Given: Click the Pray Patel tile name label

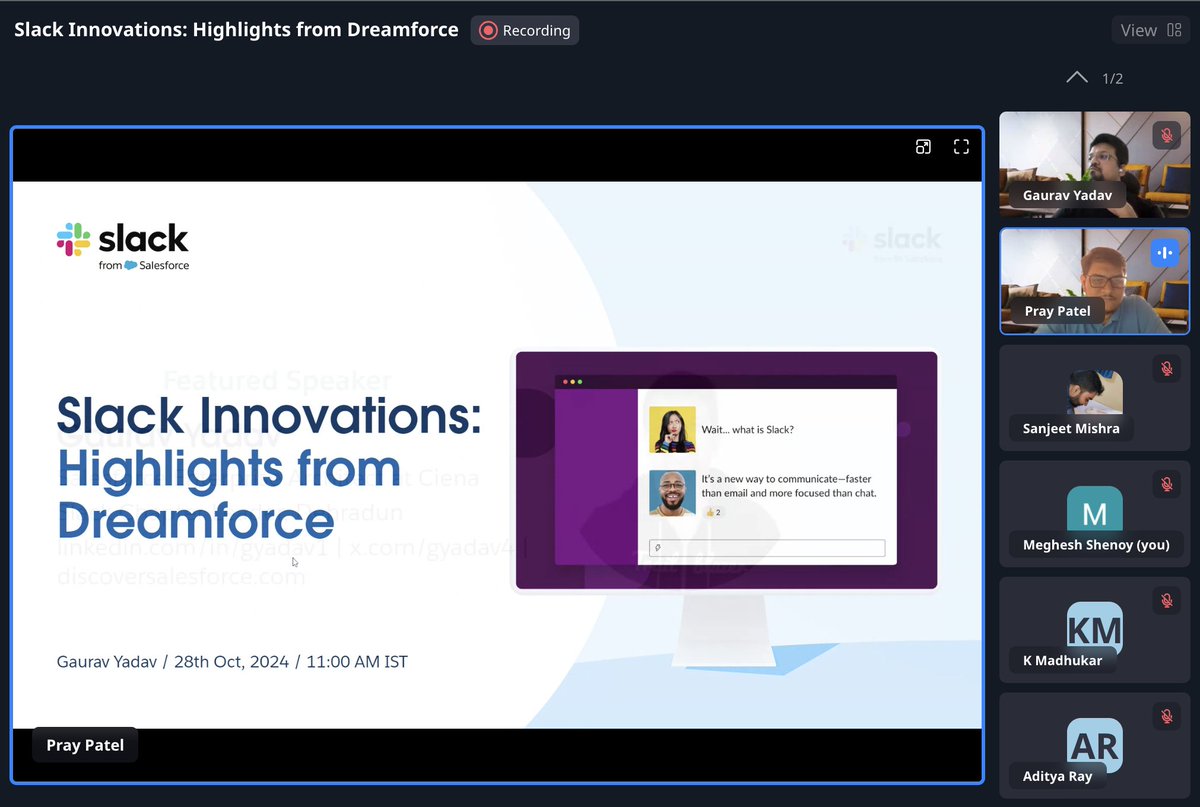Looking at the screenshot, I should [x=1058, y=311].
